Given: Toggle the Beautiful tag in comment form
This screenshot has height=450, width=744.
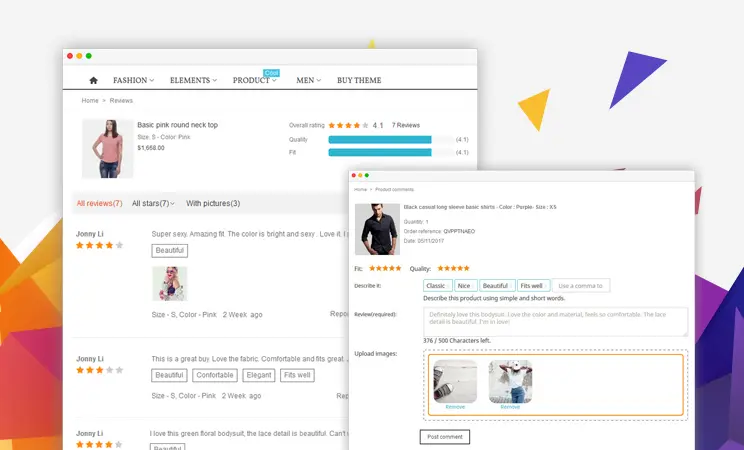Looking at the screenshot, I should [x=496, y=286].
